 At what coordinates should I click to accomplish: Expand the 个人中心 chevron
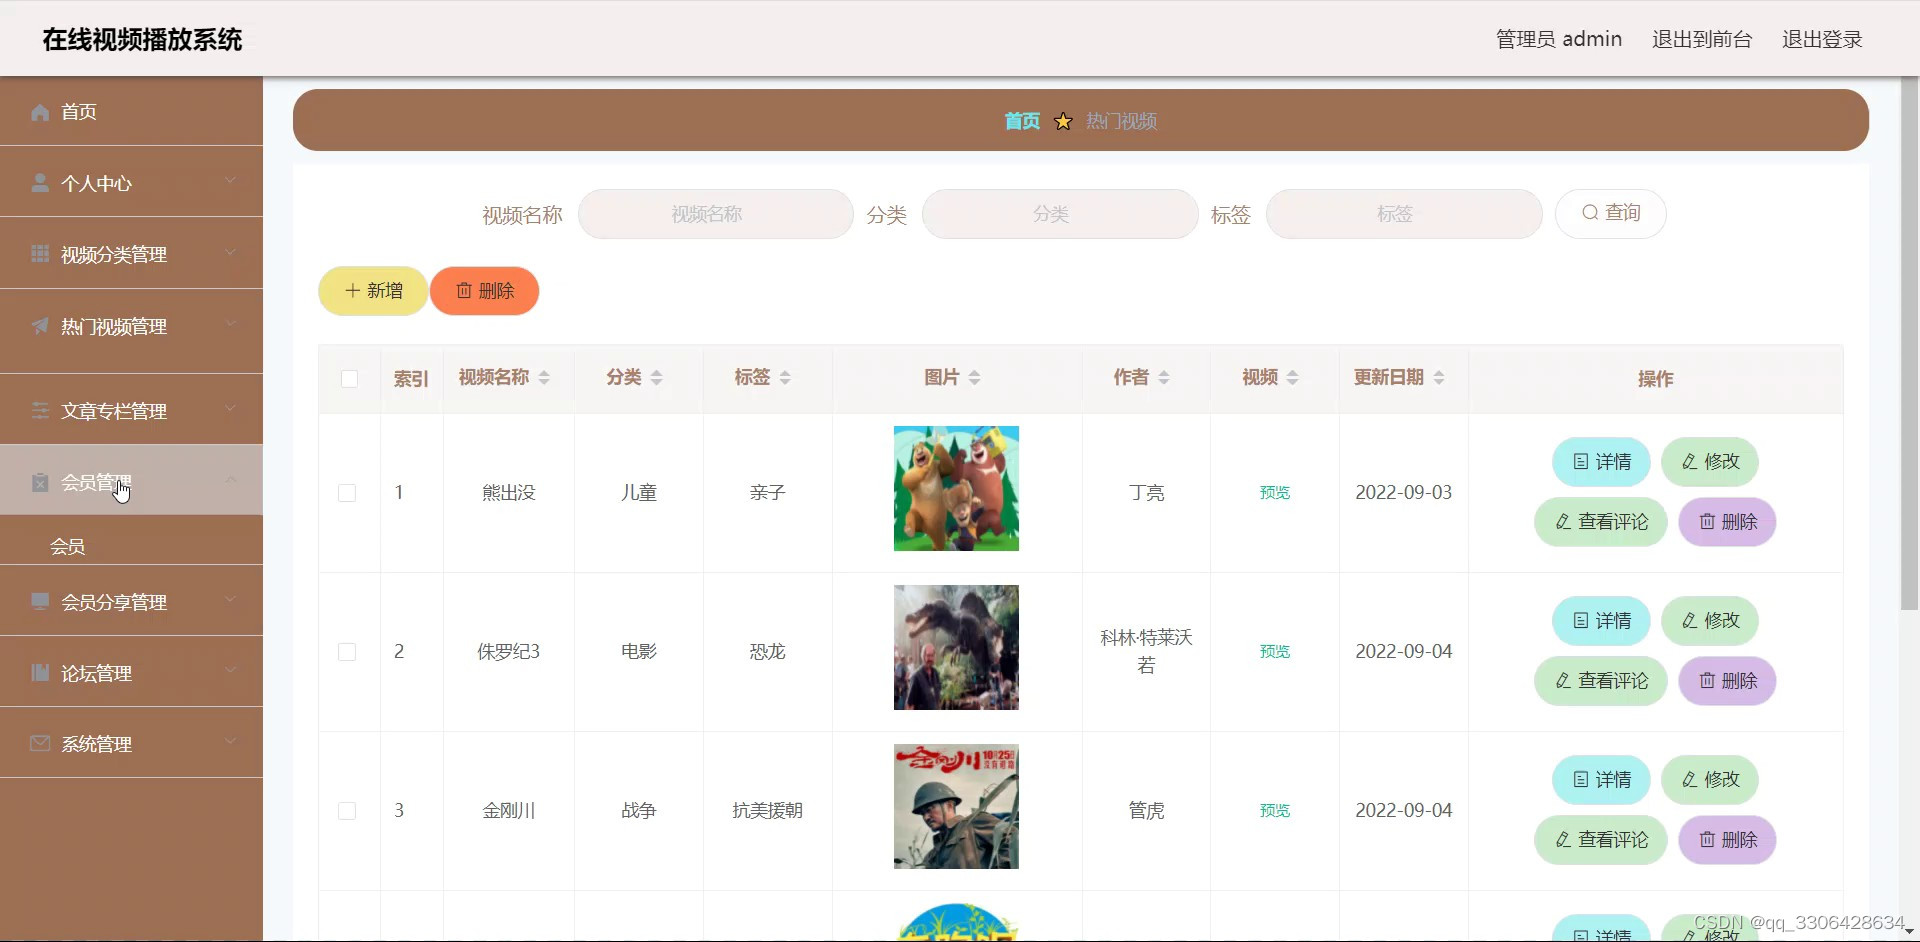tap(231, 181)
